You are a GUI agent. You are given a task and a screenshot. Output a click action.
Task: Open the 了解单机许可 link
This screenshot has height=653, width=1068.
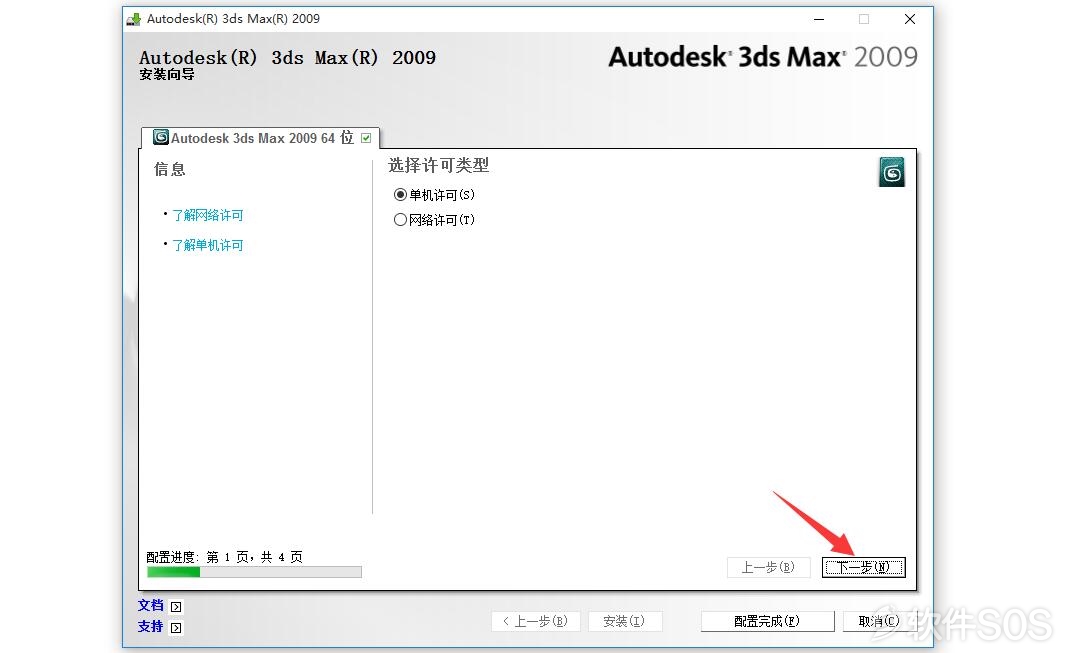[207, 245]
